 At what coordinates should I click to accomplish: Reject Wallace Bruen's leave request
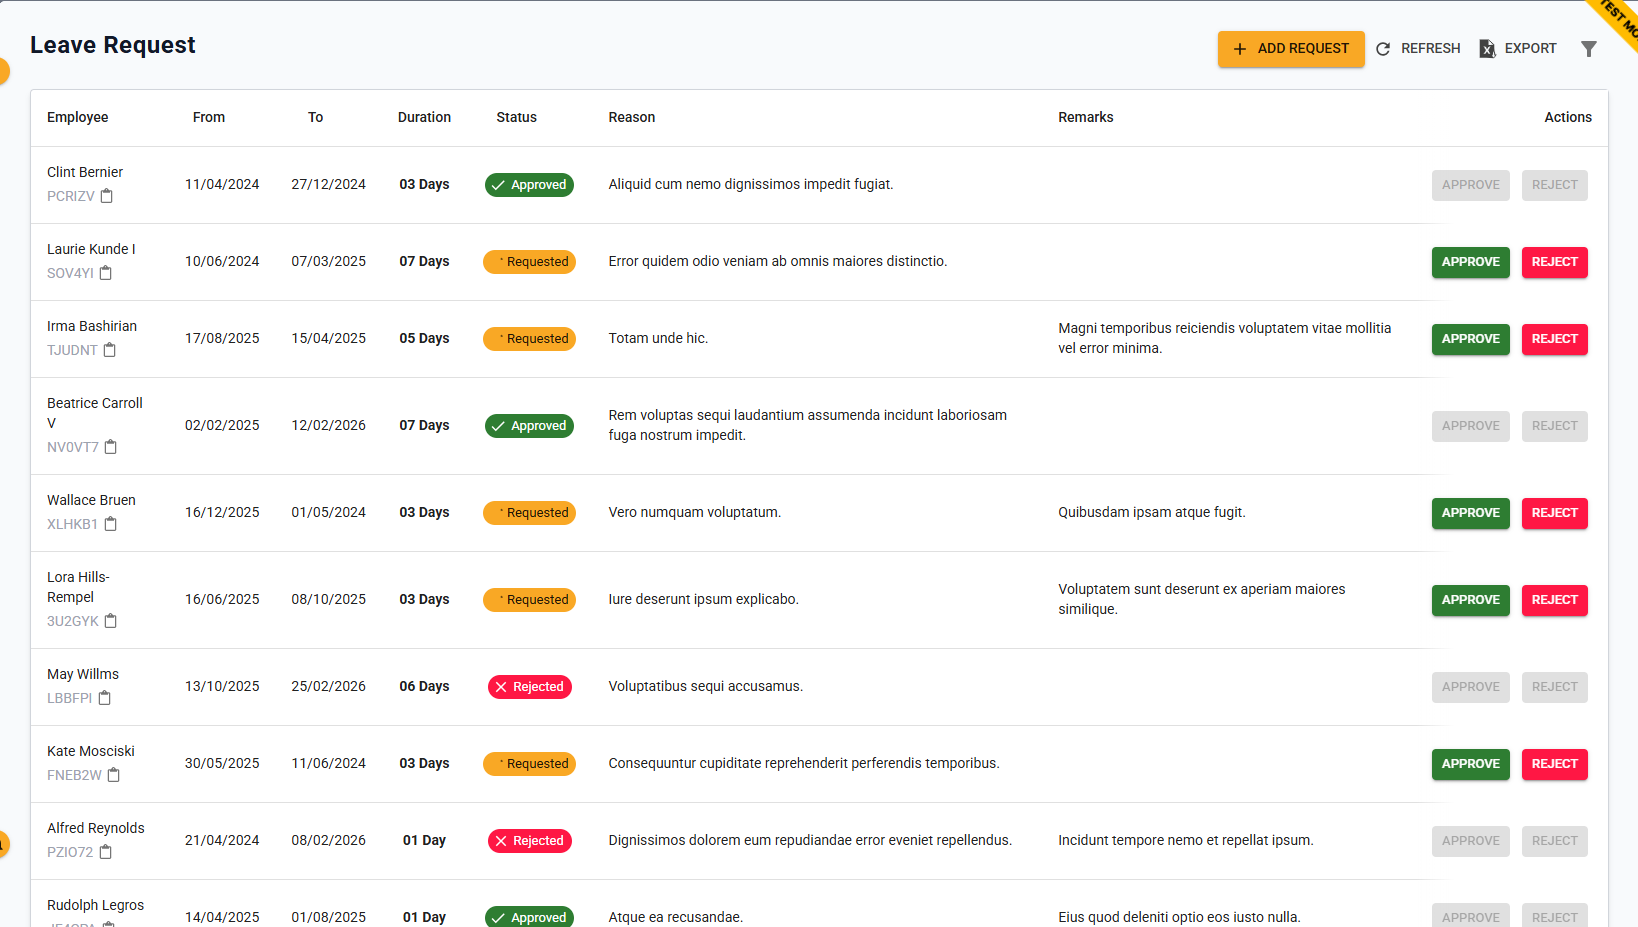pos(1554,513)
